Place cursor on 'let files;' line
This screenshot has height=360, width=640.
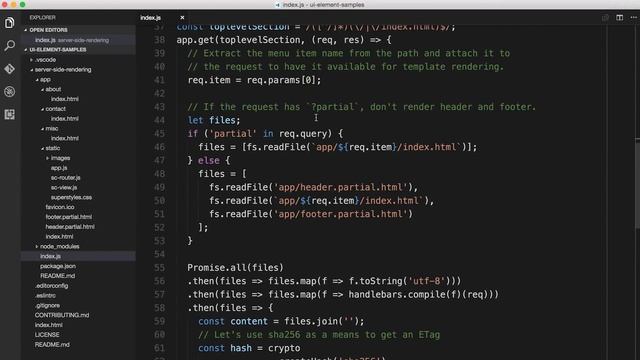214,120
